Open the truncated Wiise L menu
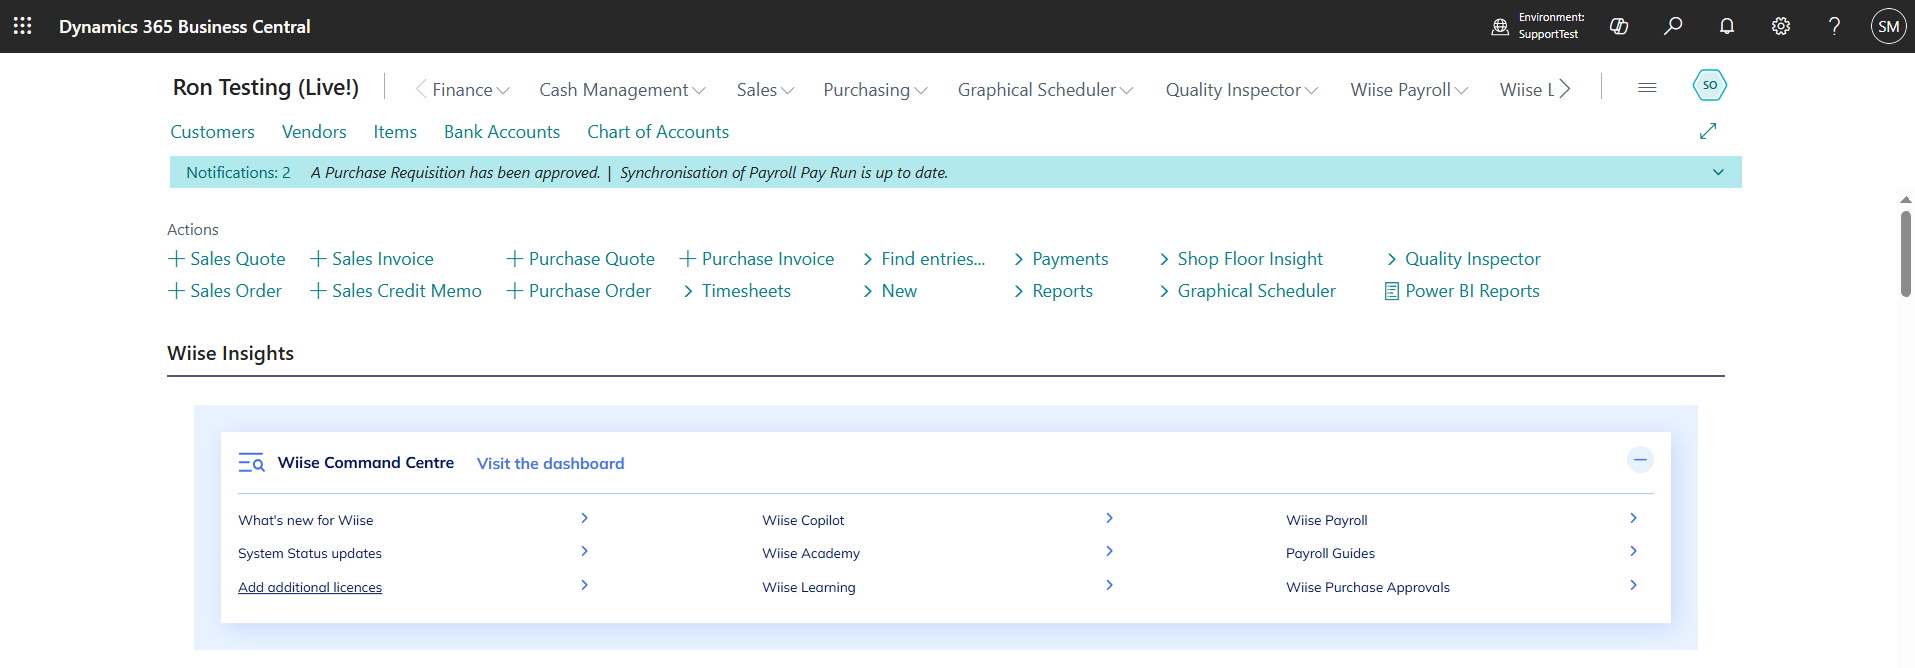 click(1526, 90)
